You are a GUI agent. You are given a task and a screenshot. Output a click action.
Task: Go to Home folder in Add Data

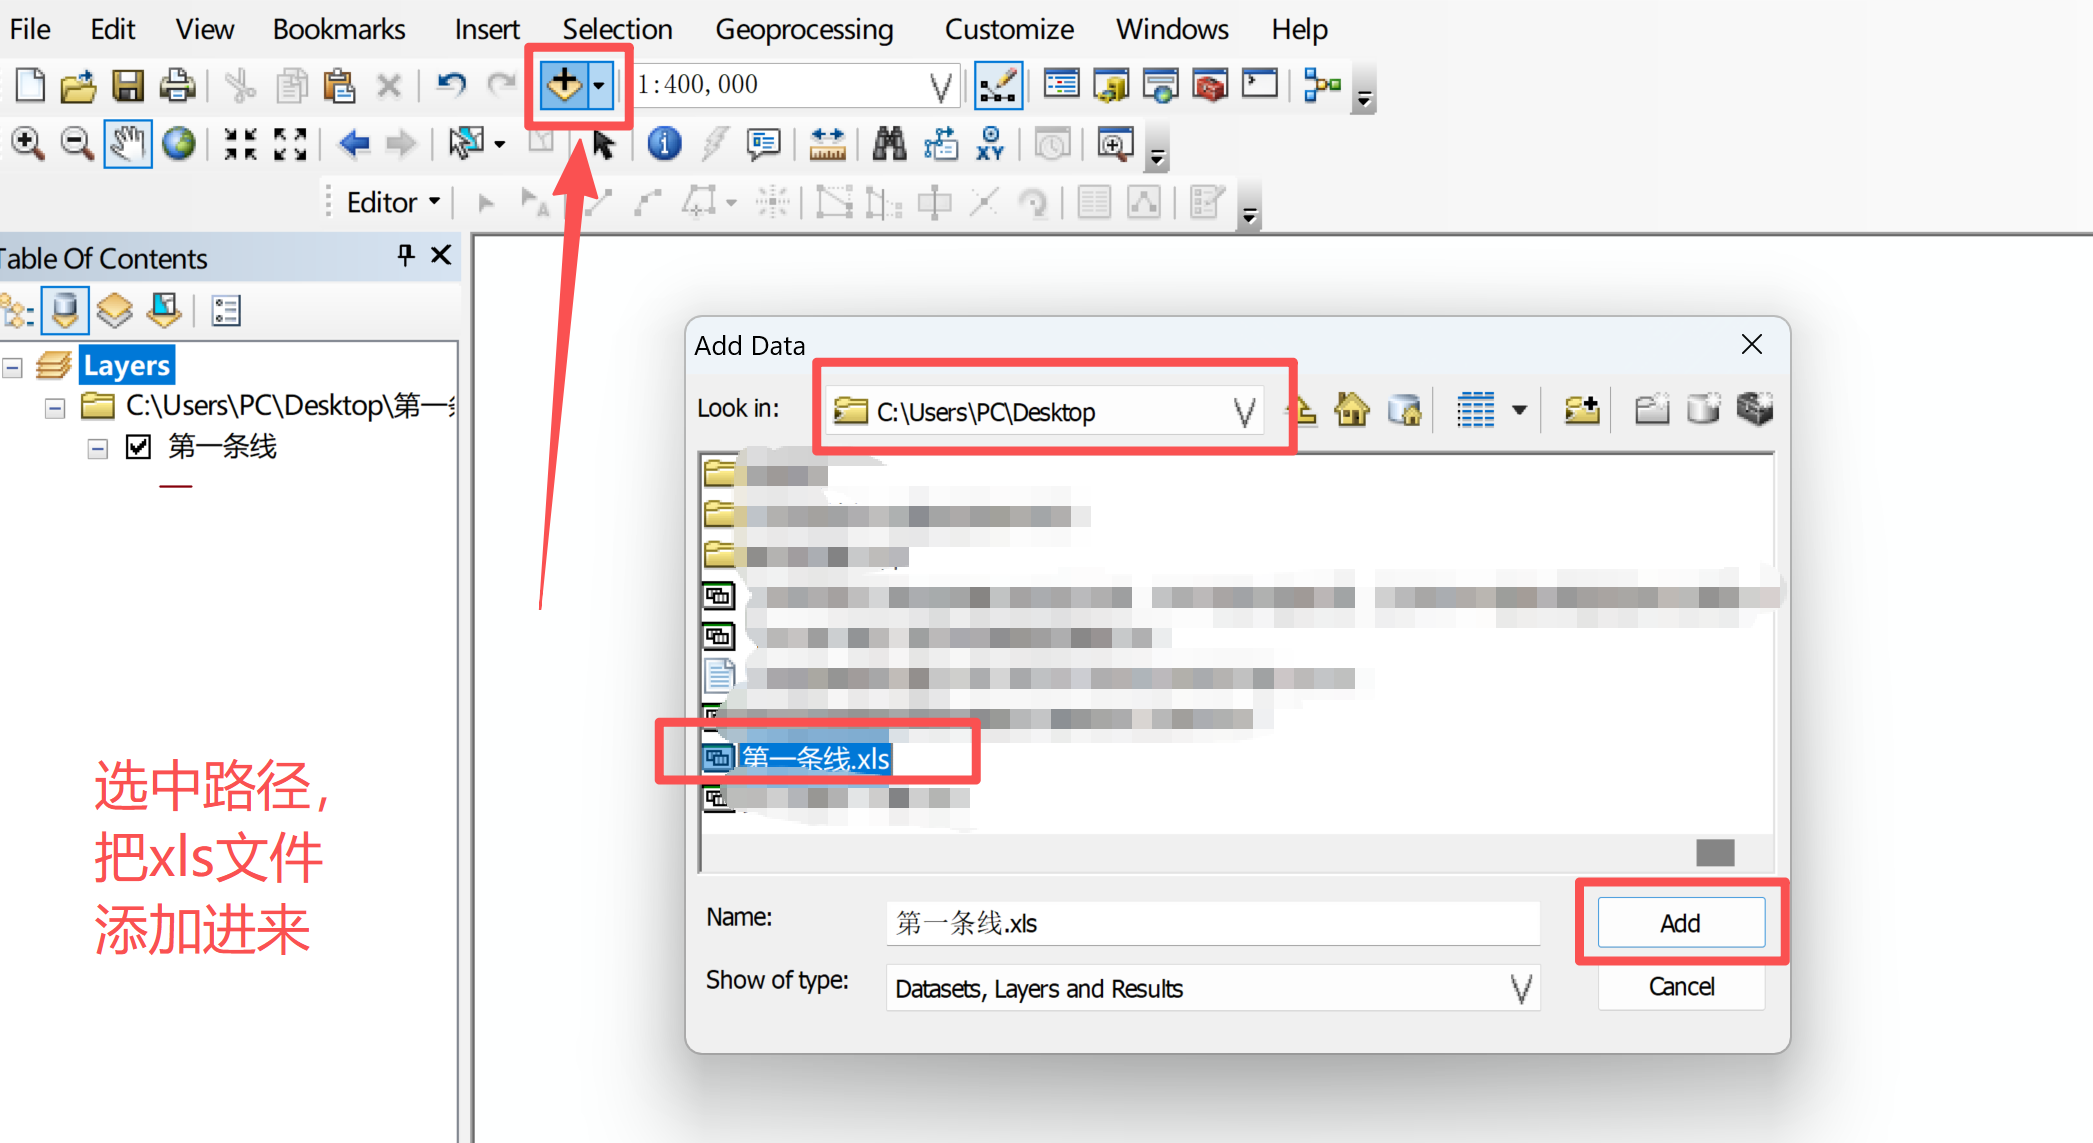point(1352,410)
